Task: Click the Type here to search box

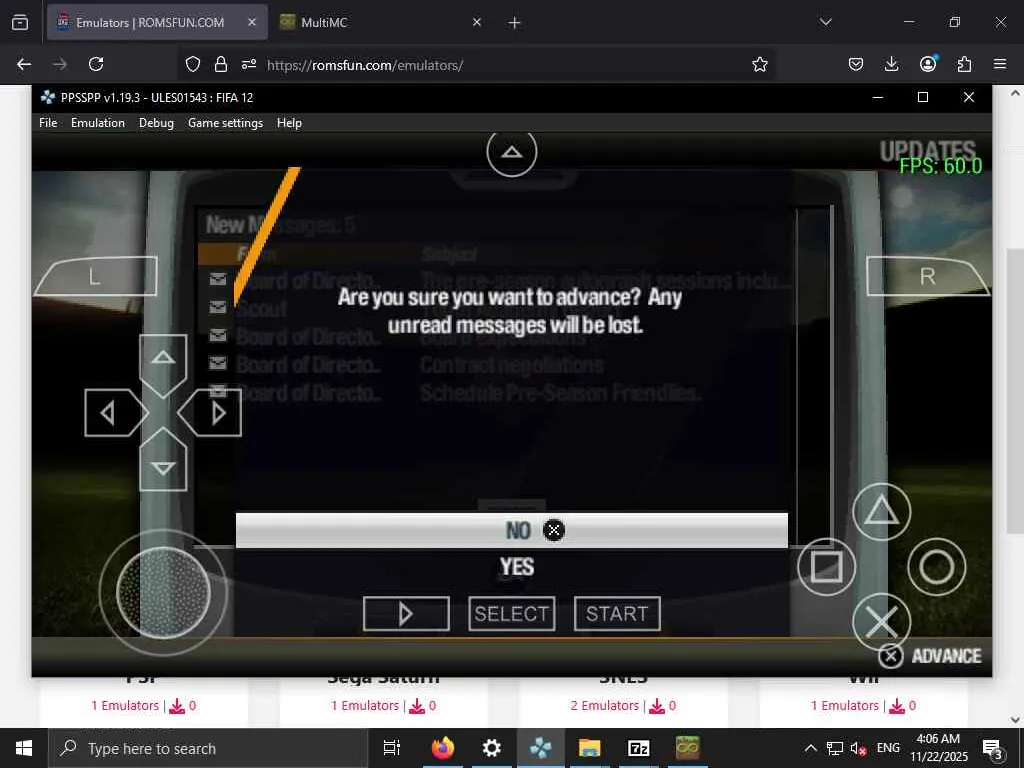Action: tap(208, 748)
